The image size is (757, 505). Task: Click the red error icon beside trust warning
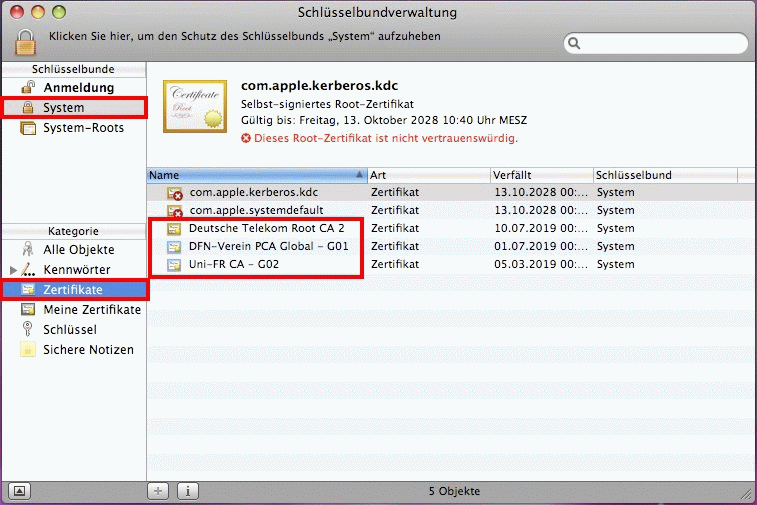pyautogui.click(x=246, y=138)
